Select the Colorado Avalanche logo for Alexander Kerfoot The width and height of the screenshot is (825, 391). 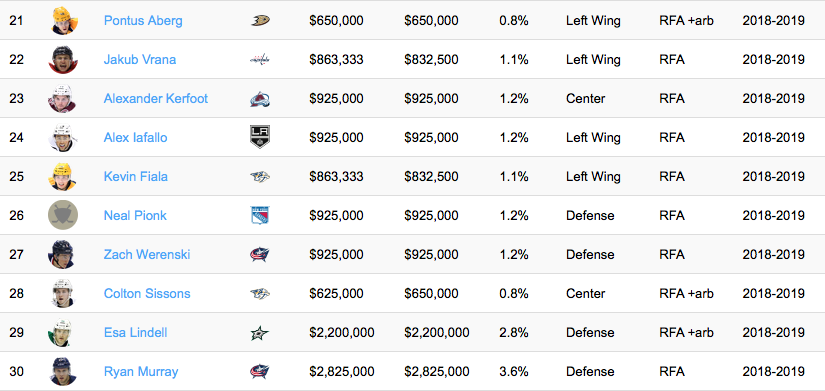tap(260, 98)
